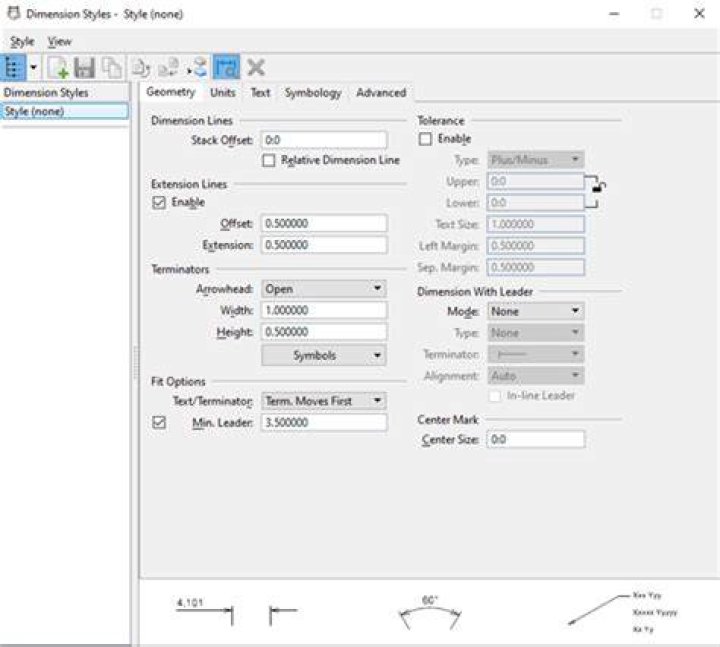
Task: Click the update from library icon
Action: click(x=198, y=68)
